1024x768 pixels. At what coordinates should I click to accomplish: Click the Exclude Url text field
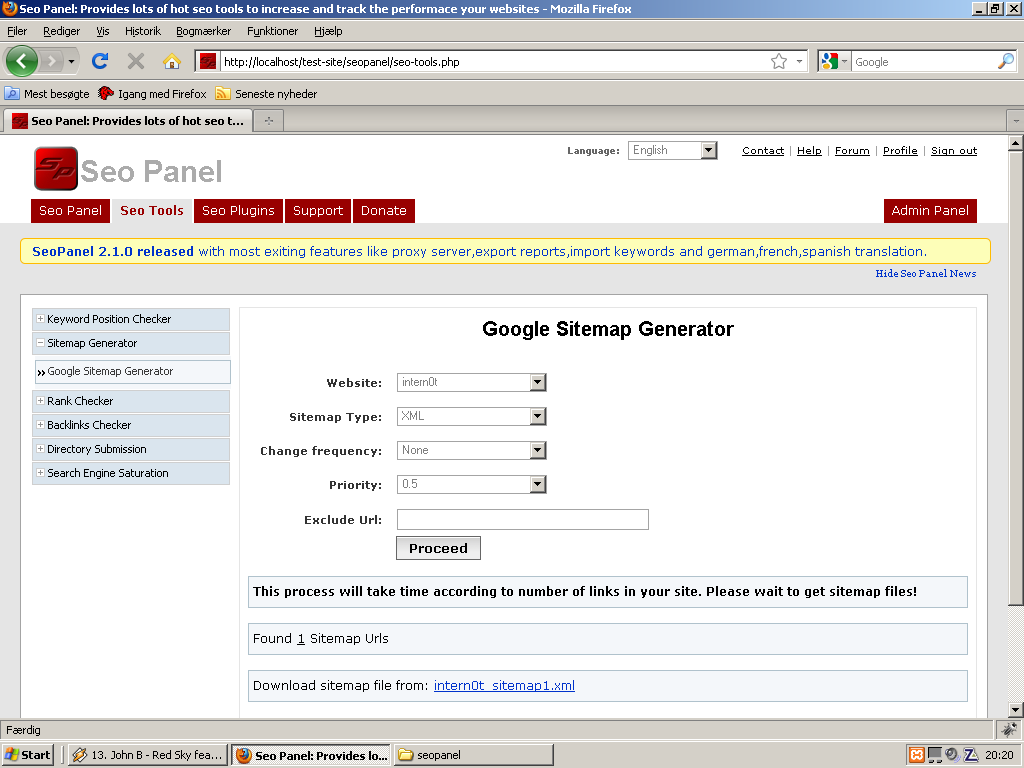click(522, 519)
